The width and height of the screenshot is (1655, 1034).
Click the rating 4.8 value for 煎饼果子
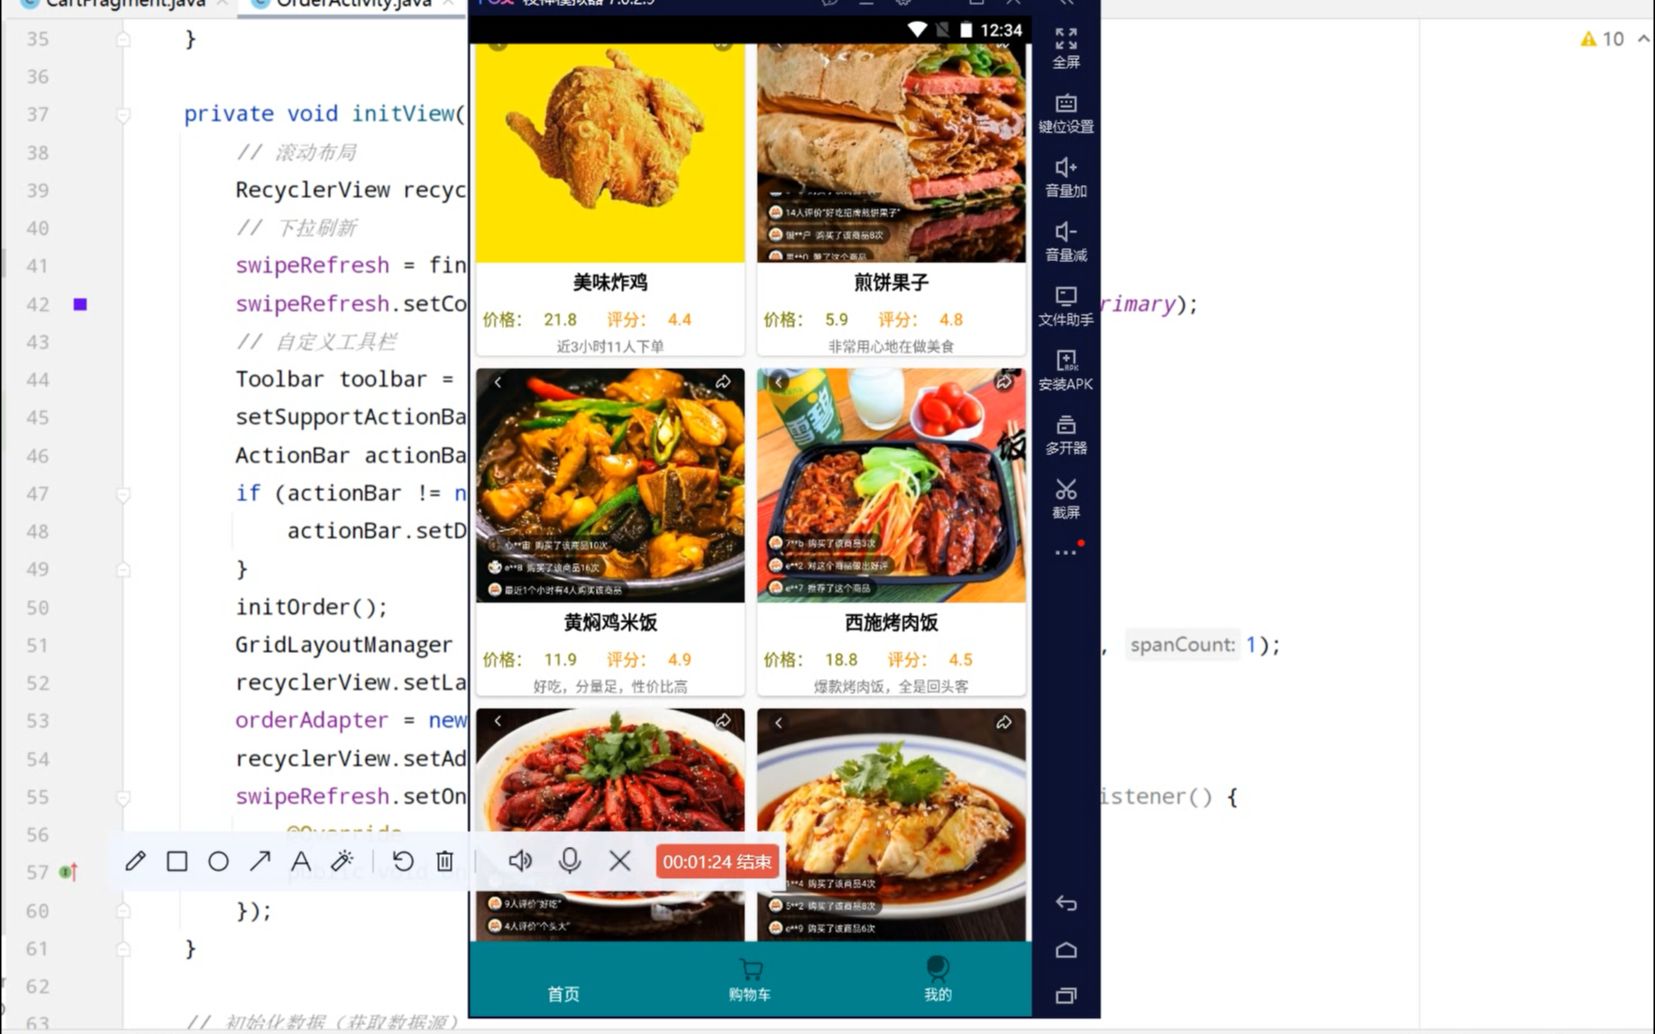coord(951,320)
